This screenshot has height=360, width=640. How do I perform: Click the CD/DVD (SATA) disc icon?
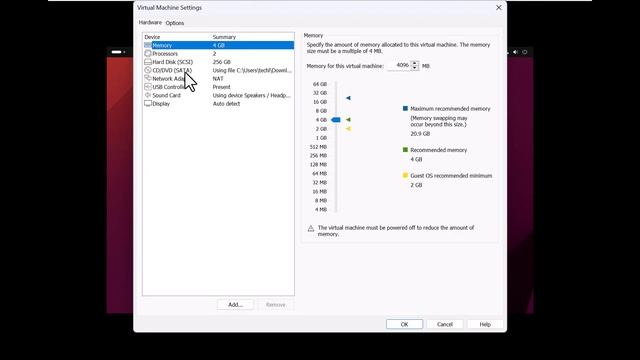[148, 70]
